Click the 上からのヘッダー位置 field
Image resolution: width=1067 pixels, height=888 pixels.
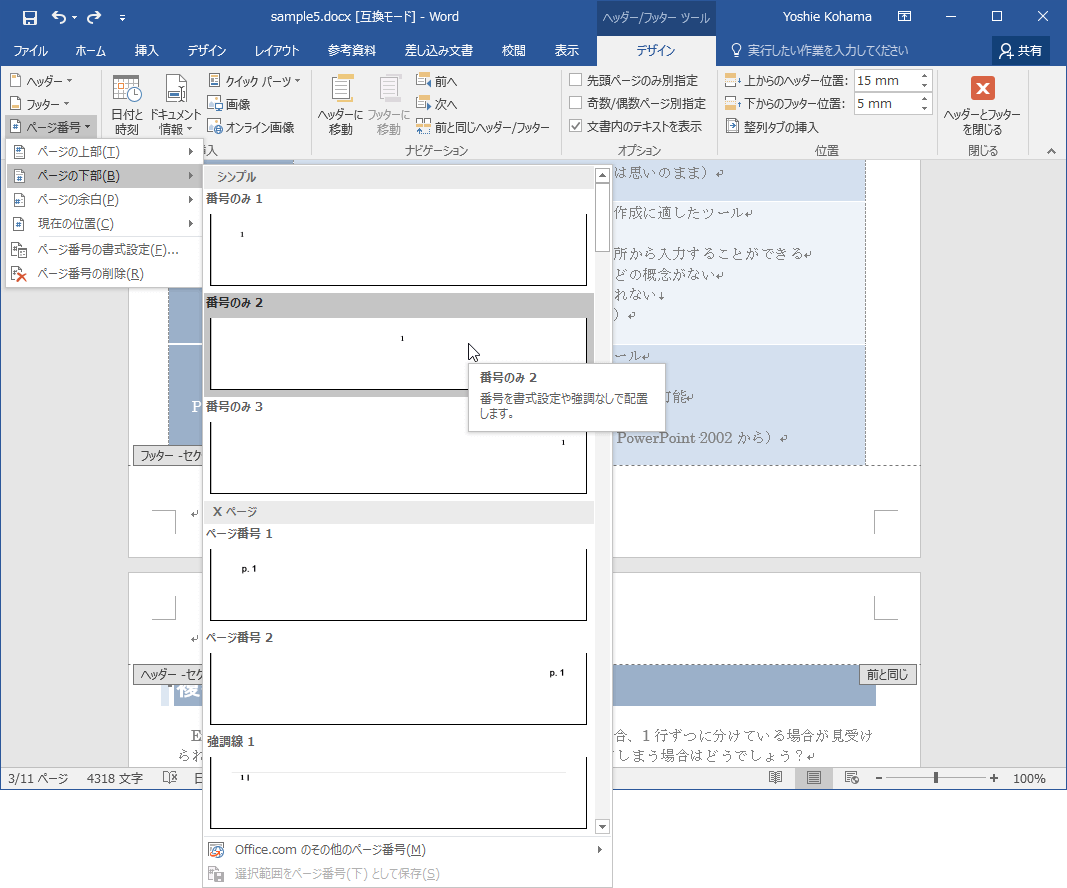(887, 80)
